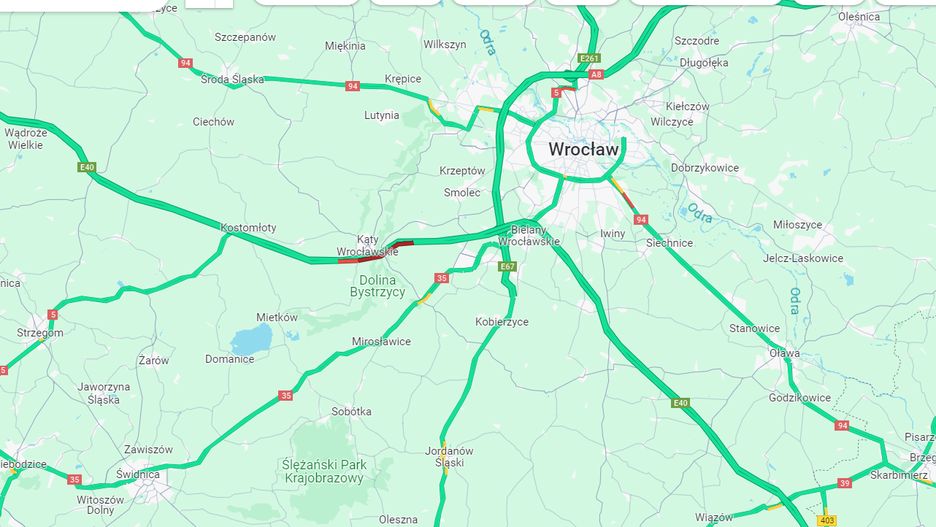
Task: Click the E67 road shield near Bielany Wrocławskie
Action: 507,266
